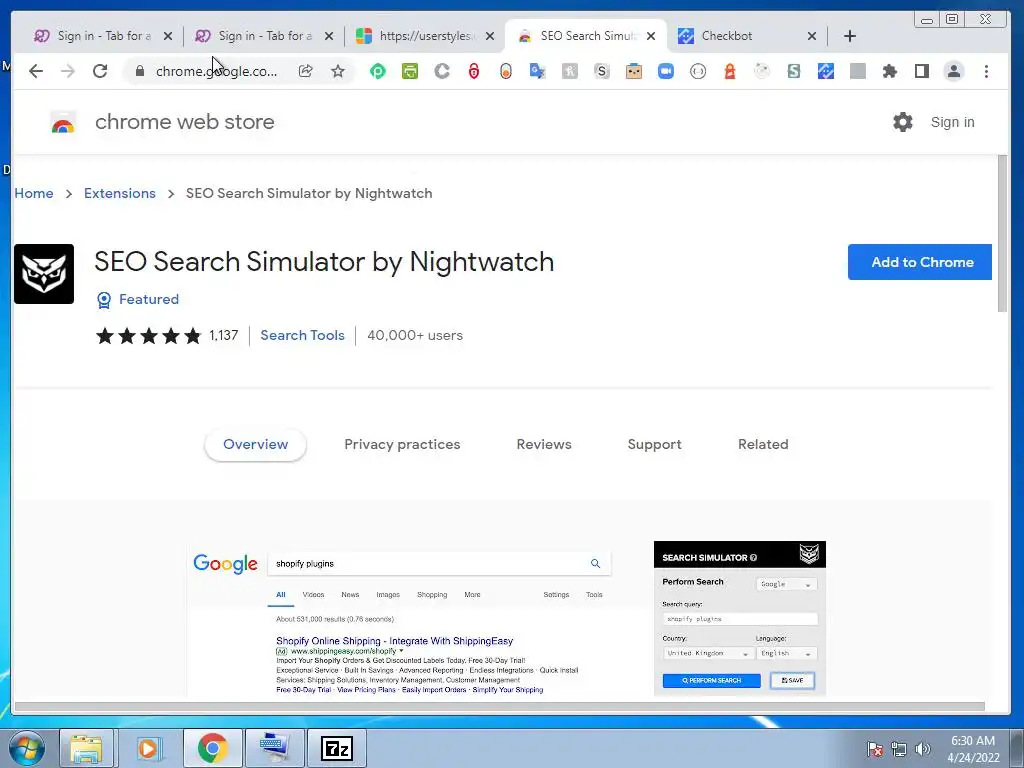
Task: Open the green printer extension icon
Action: coord(409,71)
